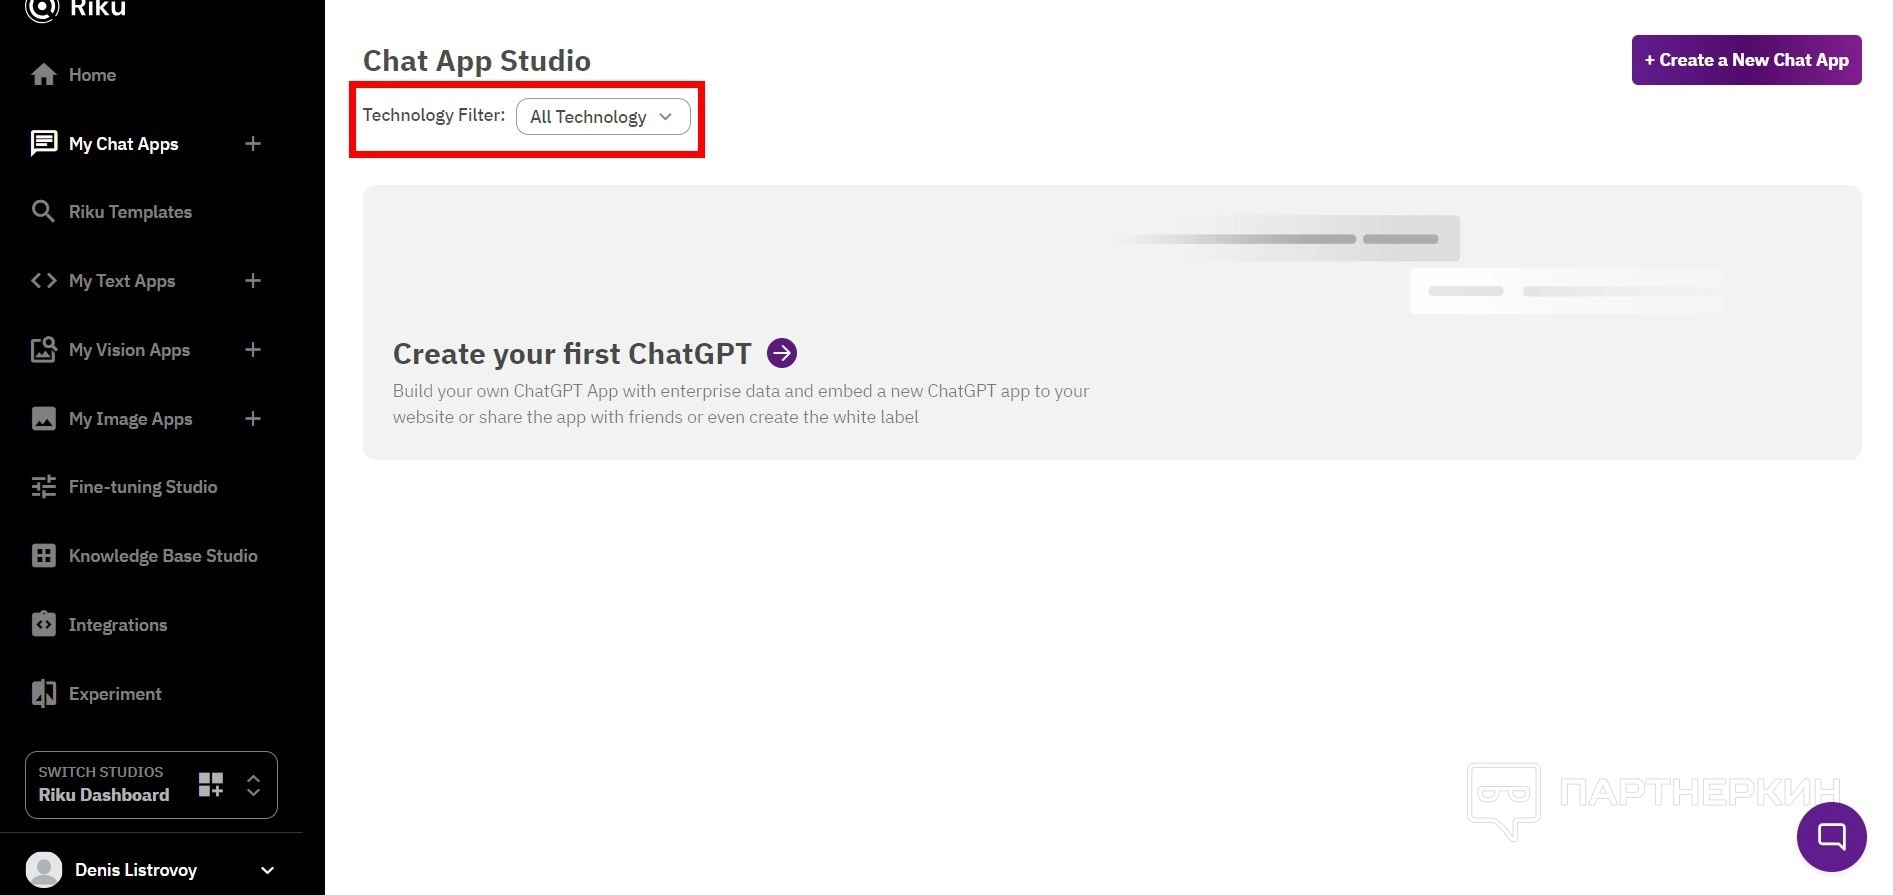Screen dimensions: 1893x895
Task: Click the Knowledge Base Studio grid icon
Action: (44, 556)
